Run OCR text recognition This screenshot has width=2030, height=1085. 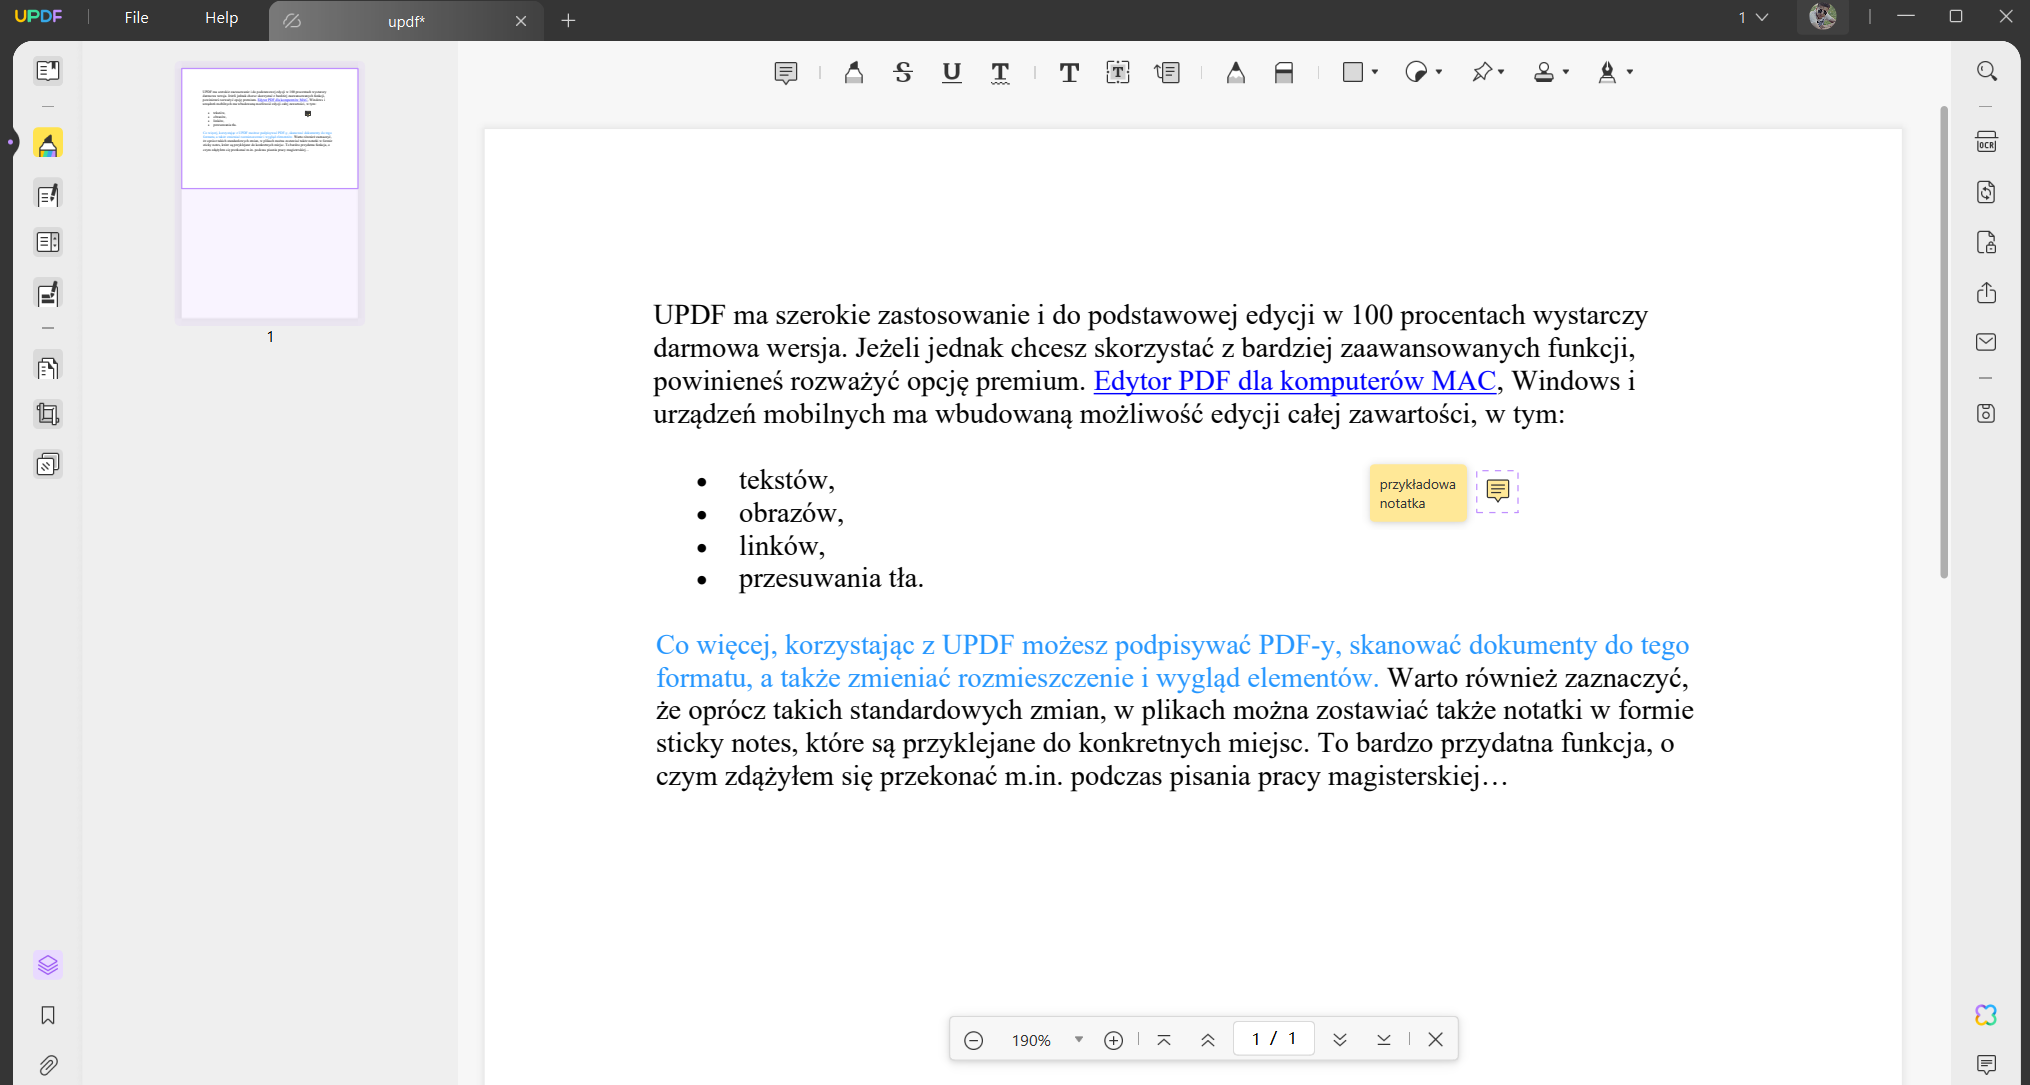point(1987,142)
